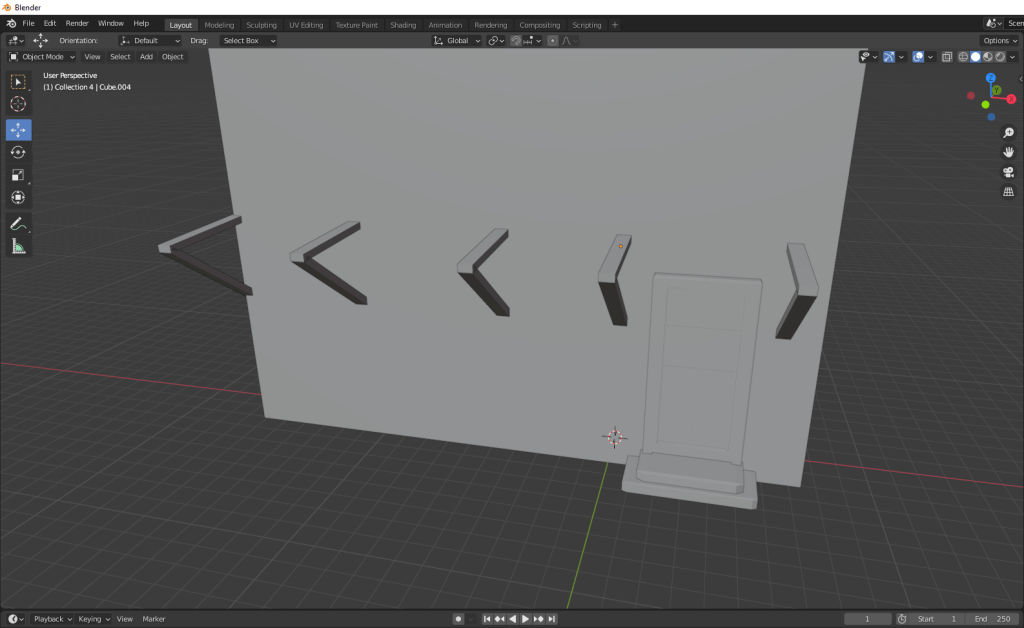
Task: Select the Transform tool
Action: (x=18, y=198)
